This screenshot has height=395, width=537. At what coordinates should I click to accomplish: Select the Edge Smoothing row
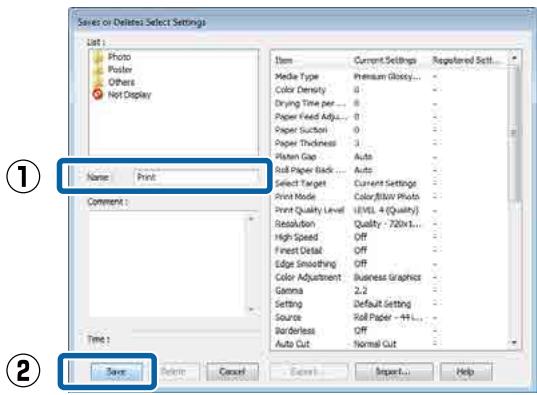point(390,264)
